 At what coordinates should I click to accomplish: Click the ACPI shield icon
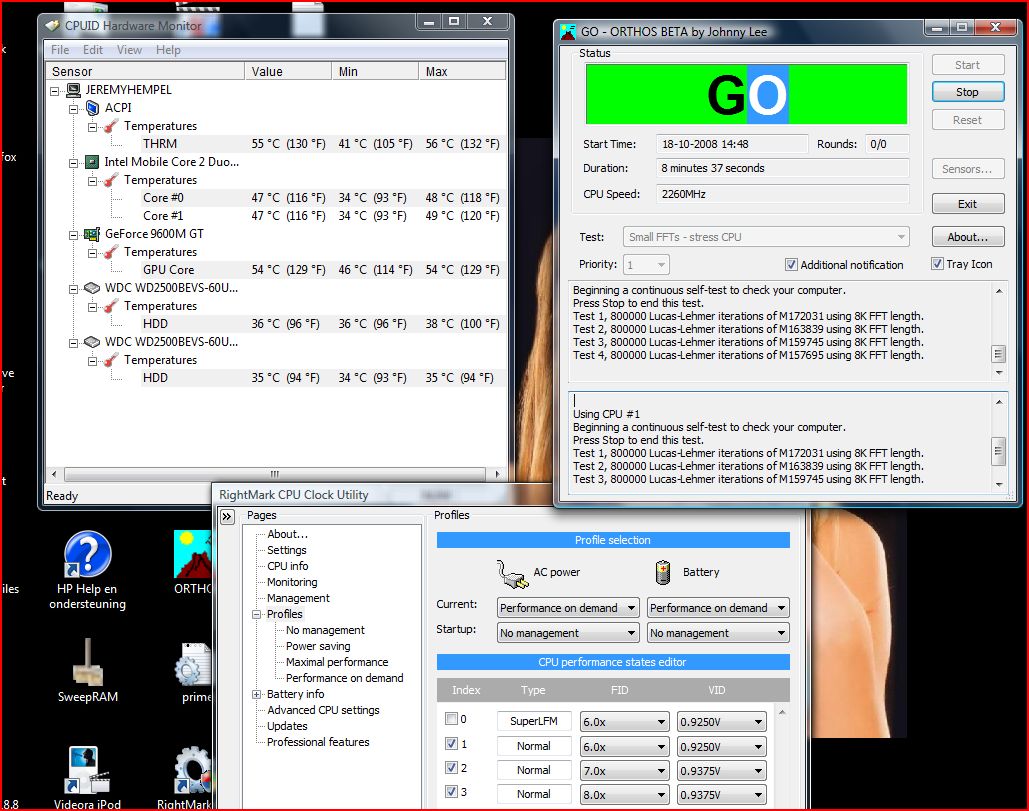(x=93, y=108)
